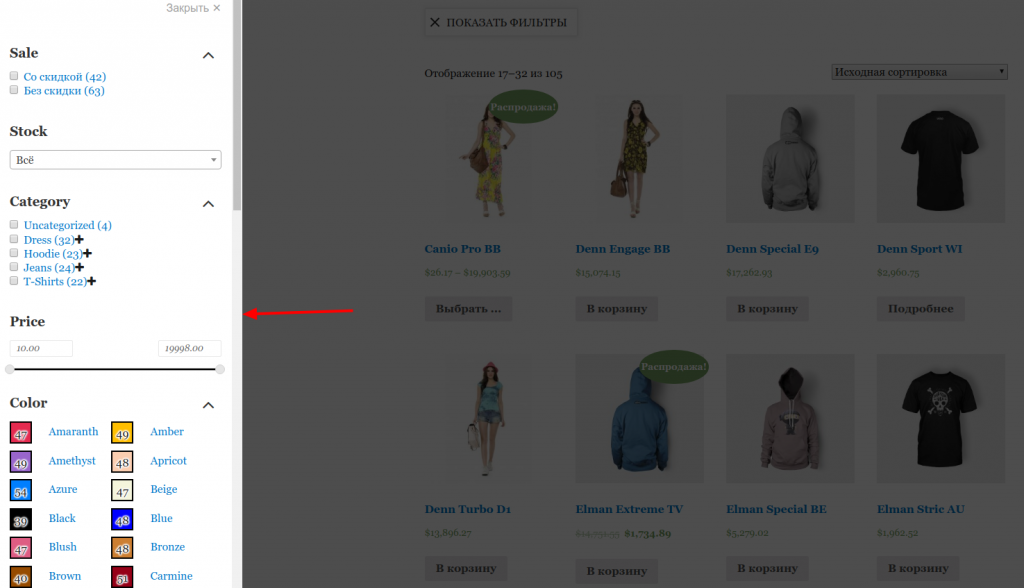The image size is (1024, 588).
Task: Select the Amaranth color swatch
Action: point(21,432)
